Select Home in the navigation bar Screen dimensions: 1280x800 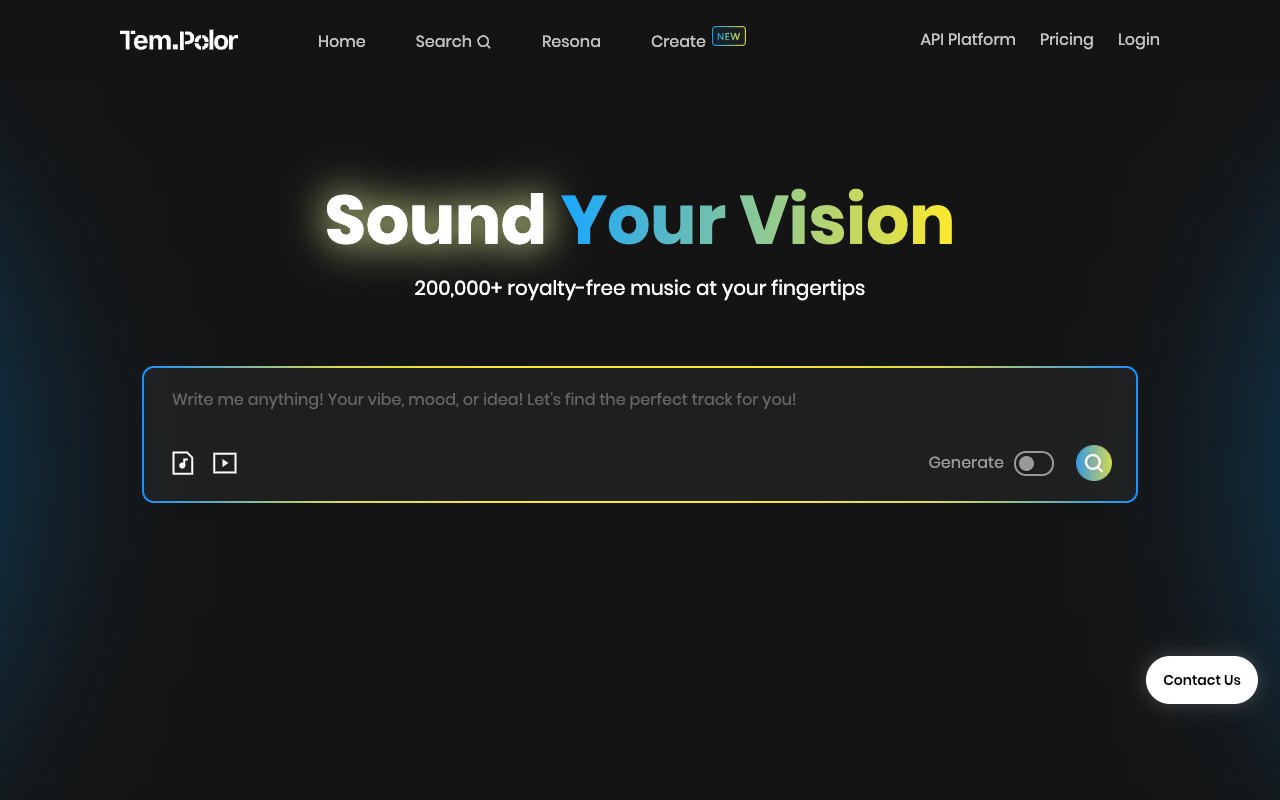(341, 41)
